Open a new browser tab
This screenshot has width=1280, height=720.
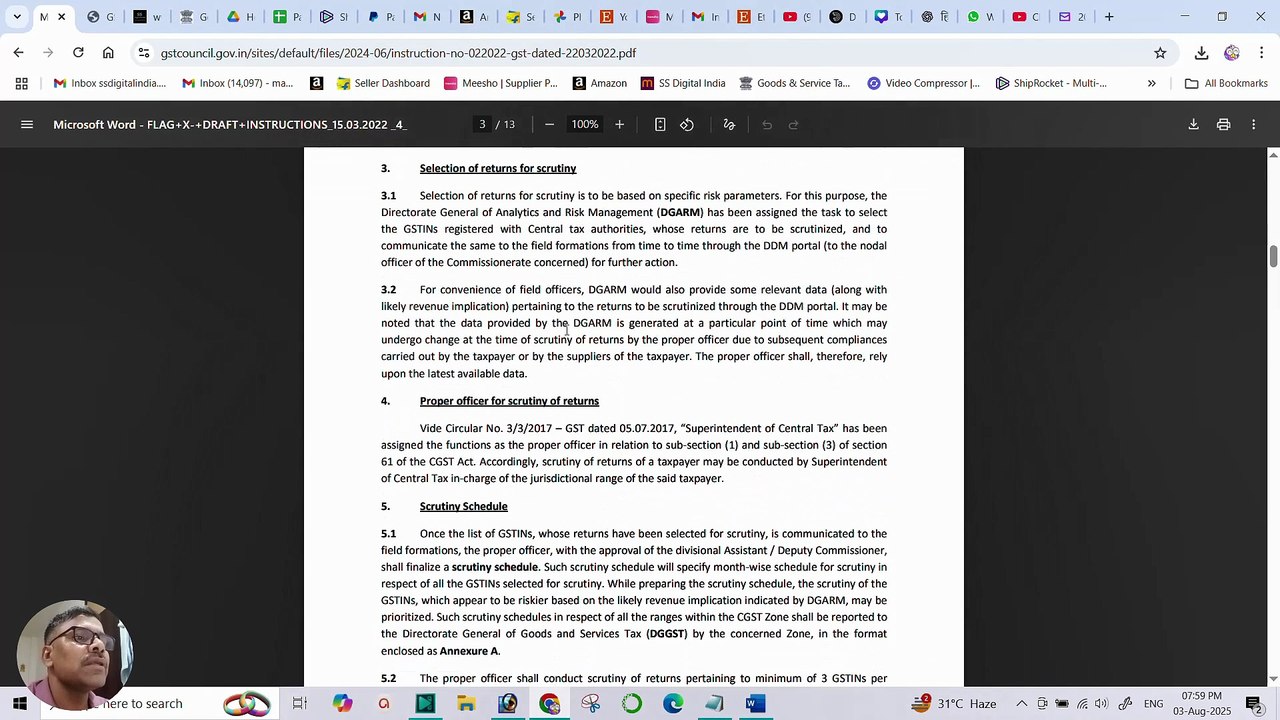click(1109, 17)
